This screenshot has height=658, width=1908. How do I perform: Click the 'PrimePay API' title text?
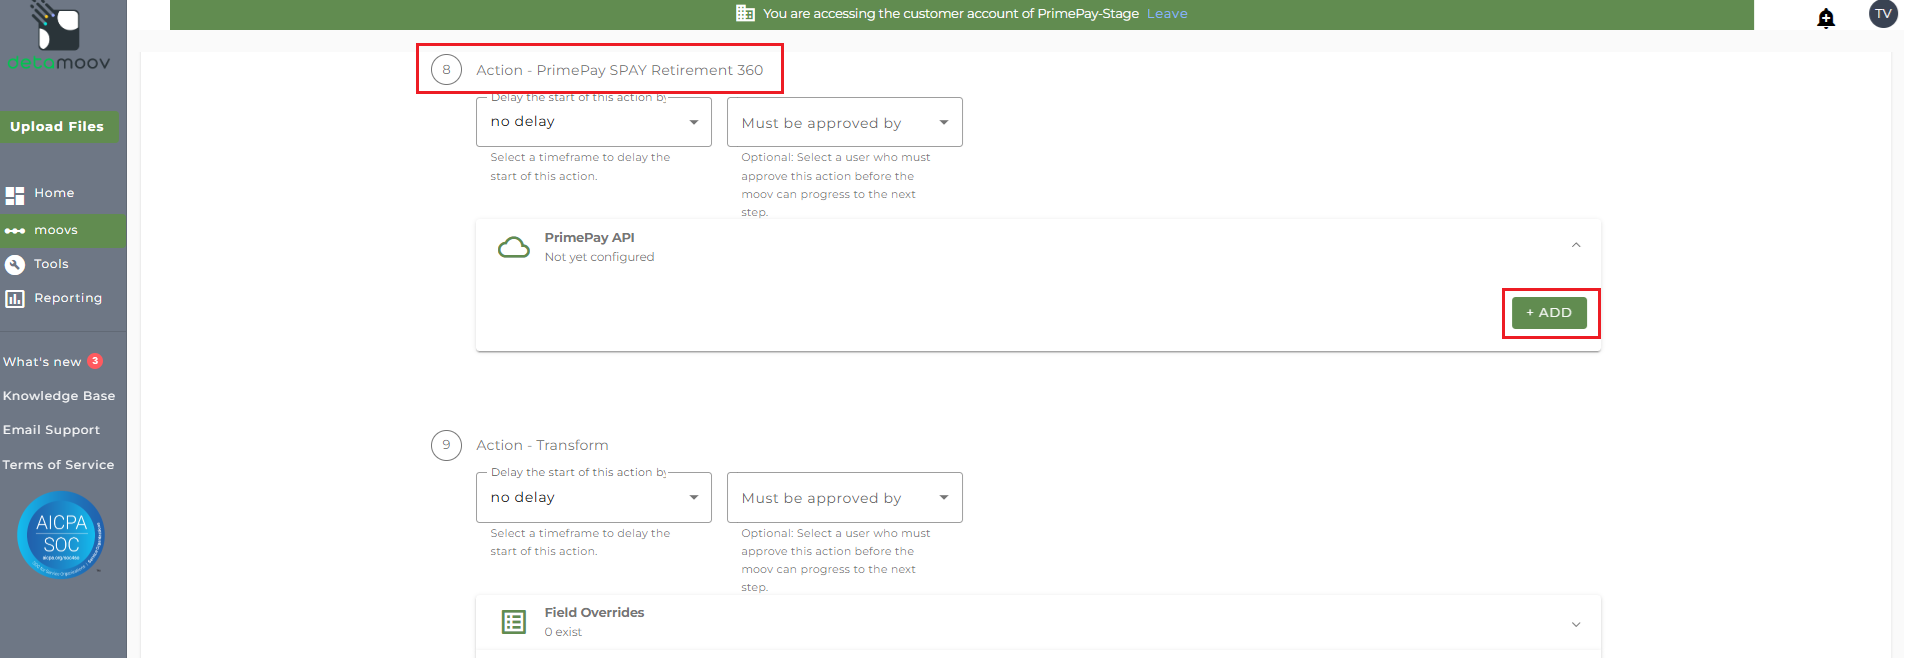[x=589, y=238]
